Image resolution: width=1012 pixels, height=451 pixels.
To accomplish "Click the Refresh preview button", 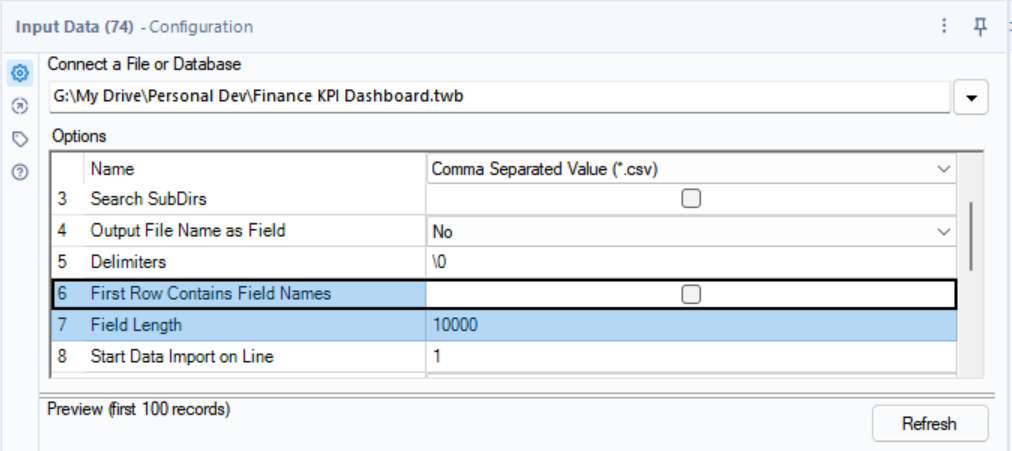I will 929,424.
